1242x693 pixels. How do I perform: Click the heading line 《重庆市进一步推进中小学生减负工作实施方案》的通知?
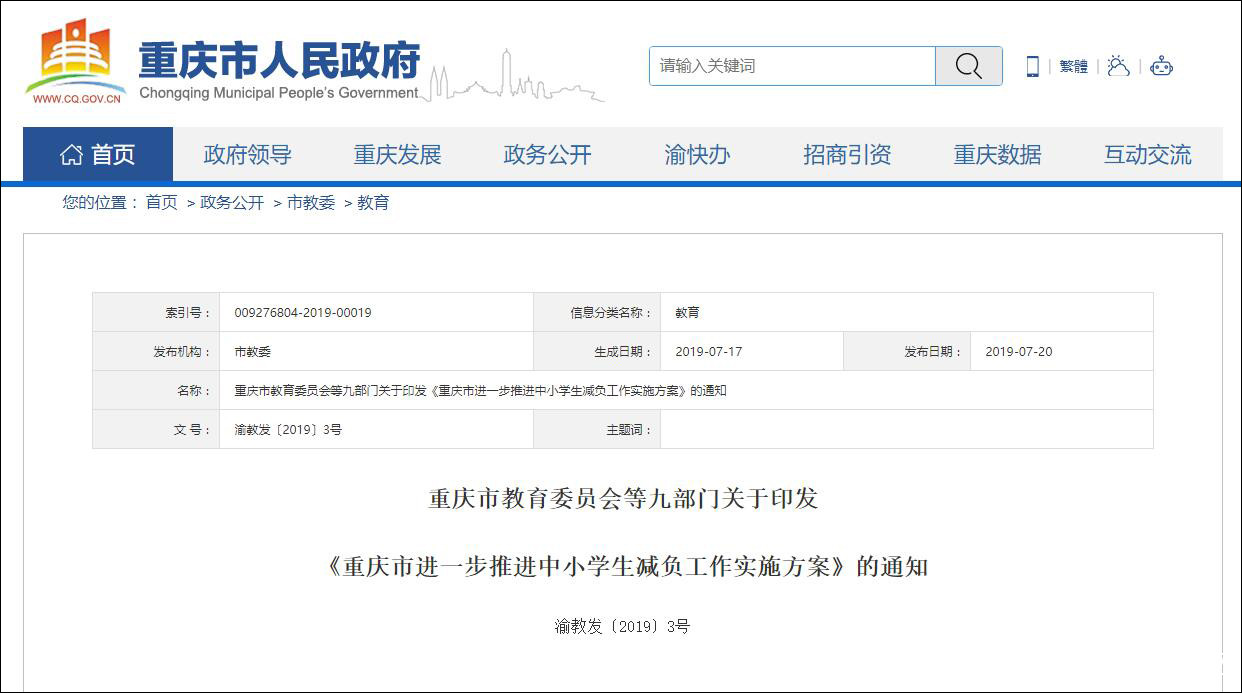point(628,567)
